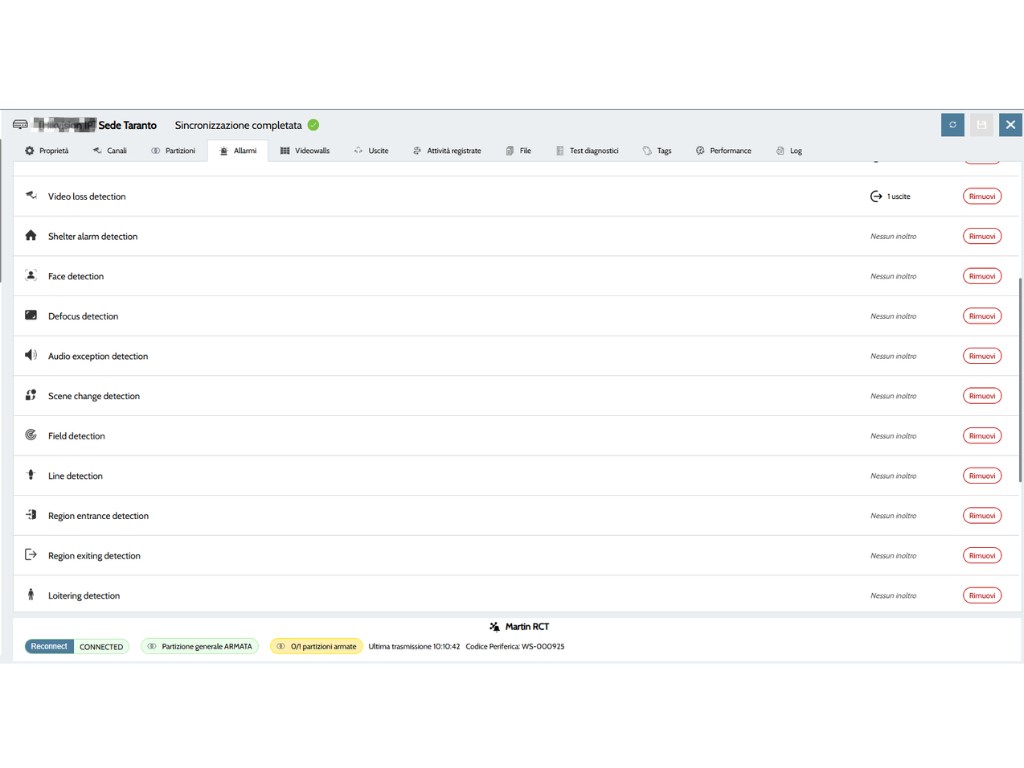
Task: Click the Loitering detection person icon
Action: click(x=31, y=594)
